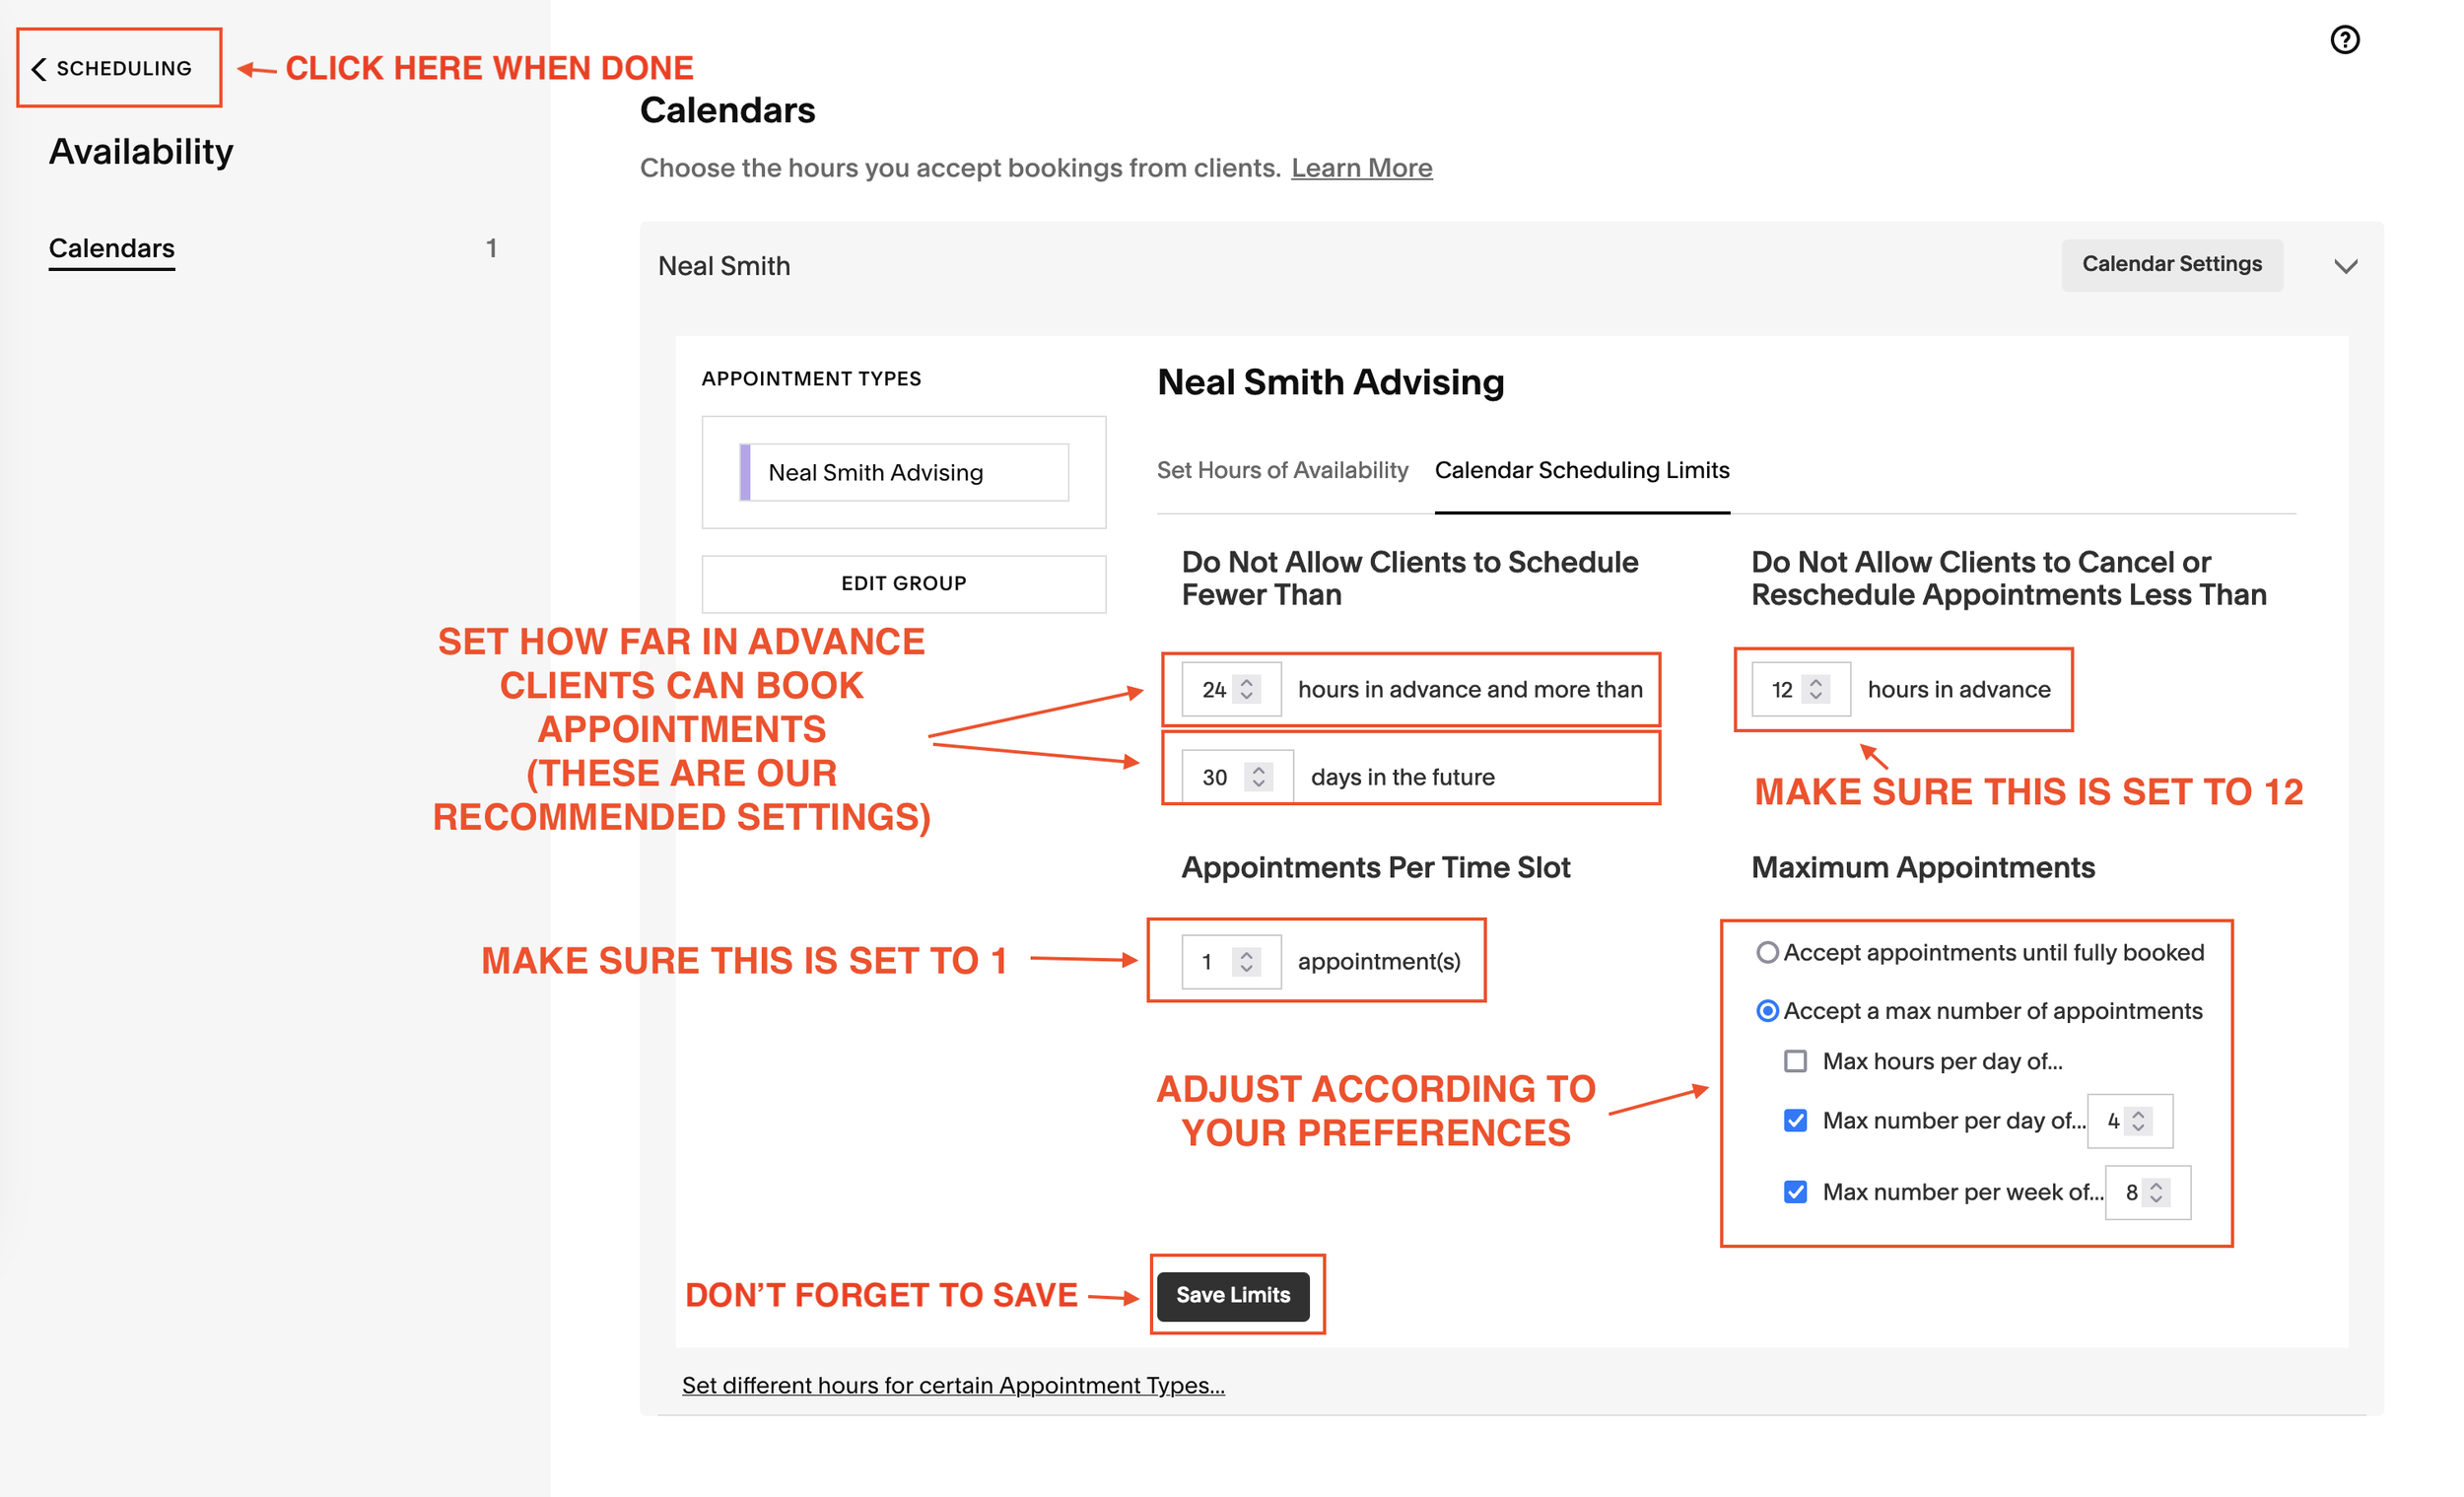
Task: Open Calendar Settings dropdown
Action: pos(2171,264)
